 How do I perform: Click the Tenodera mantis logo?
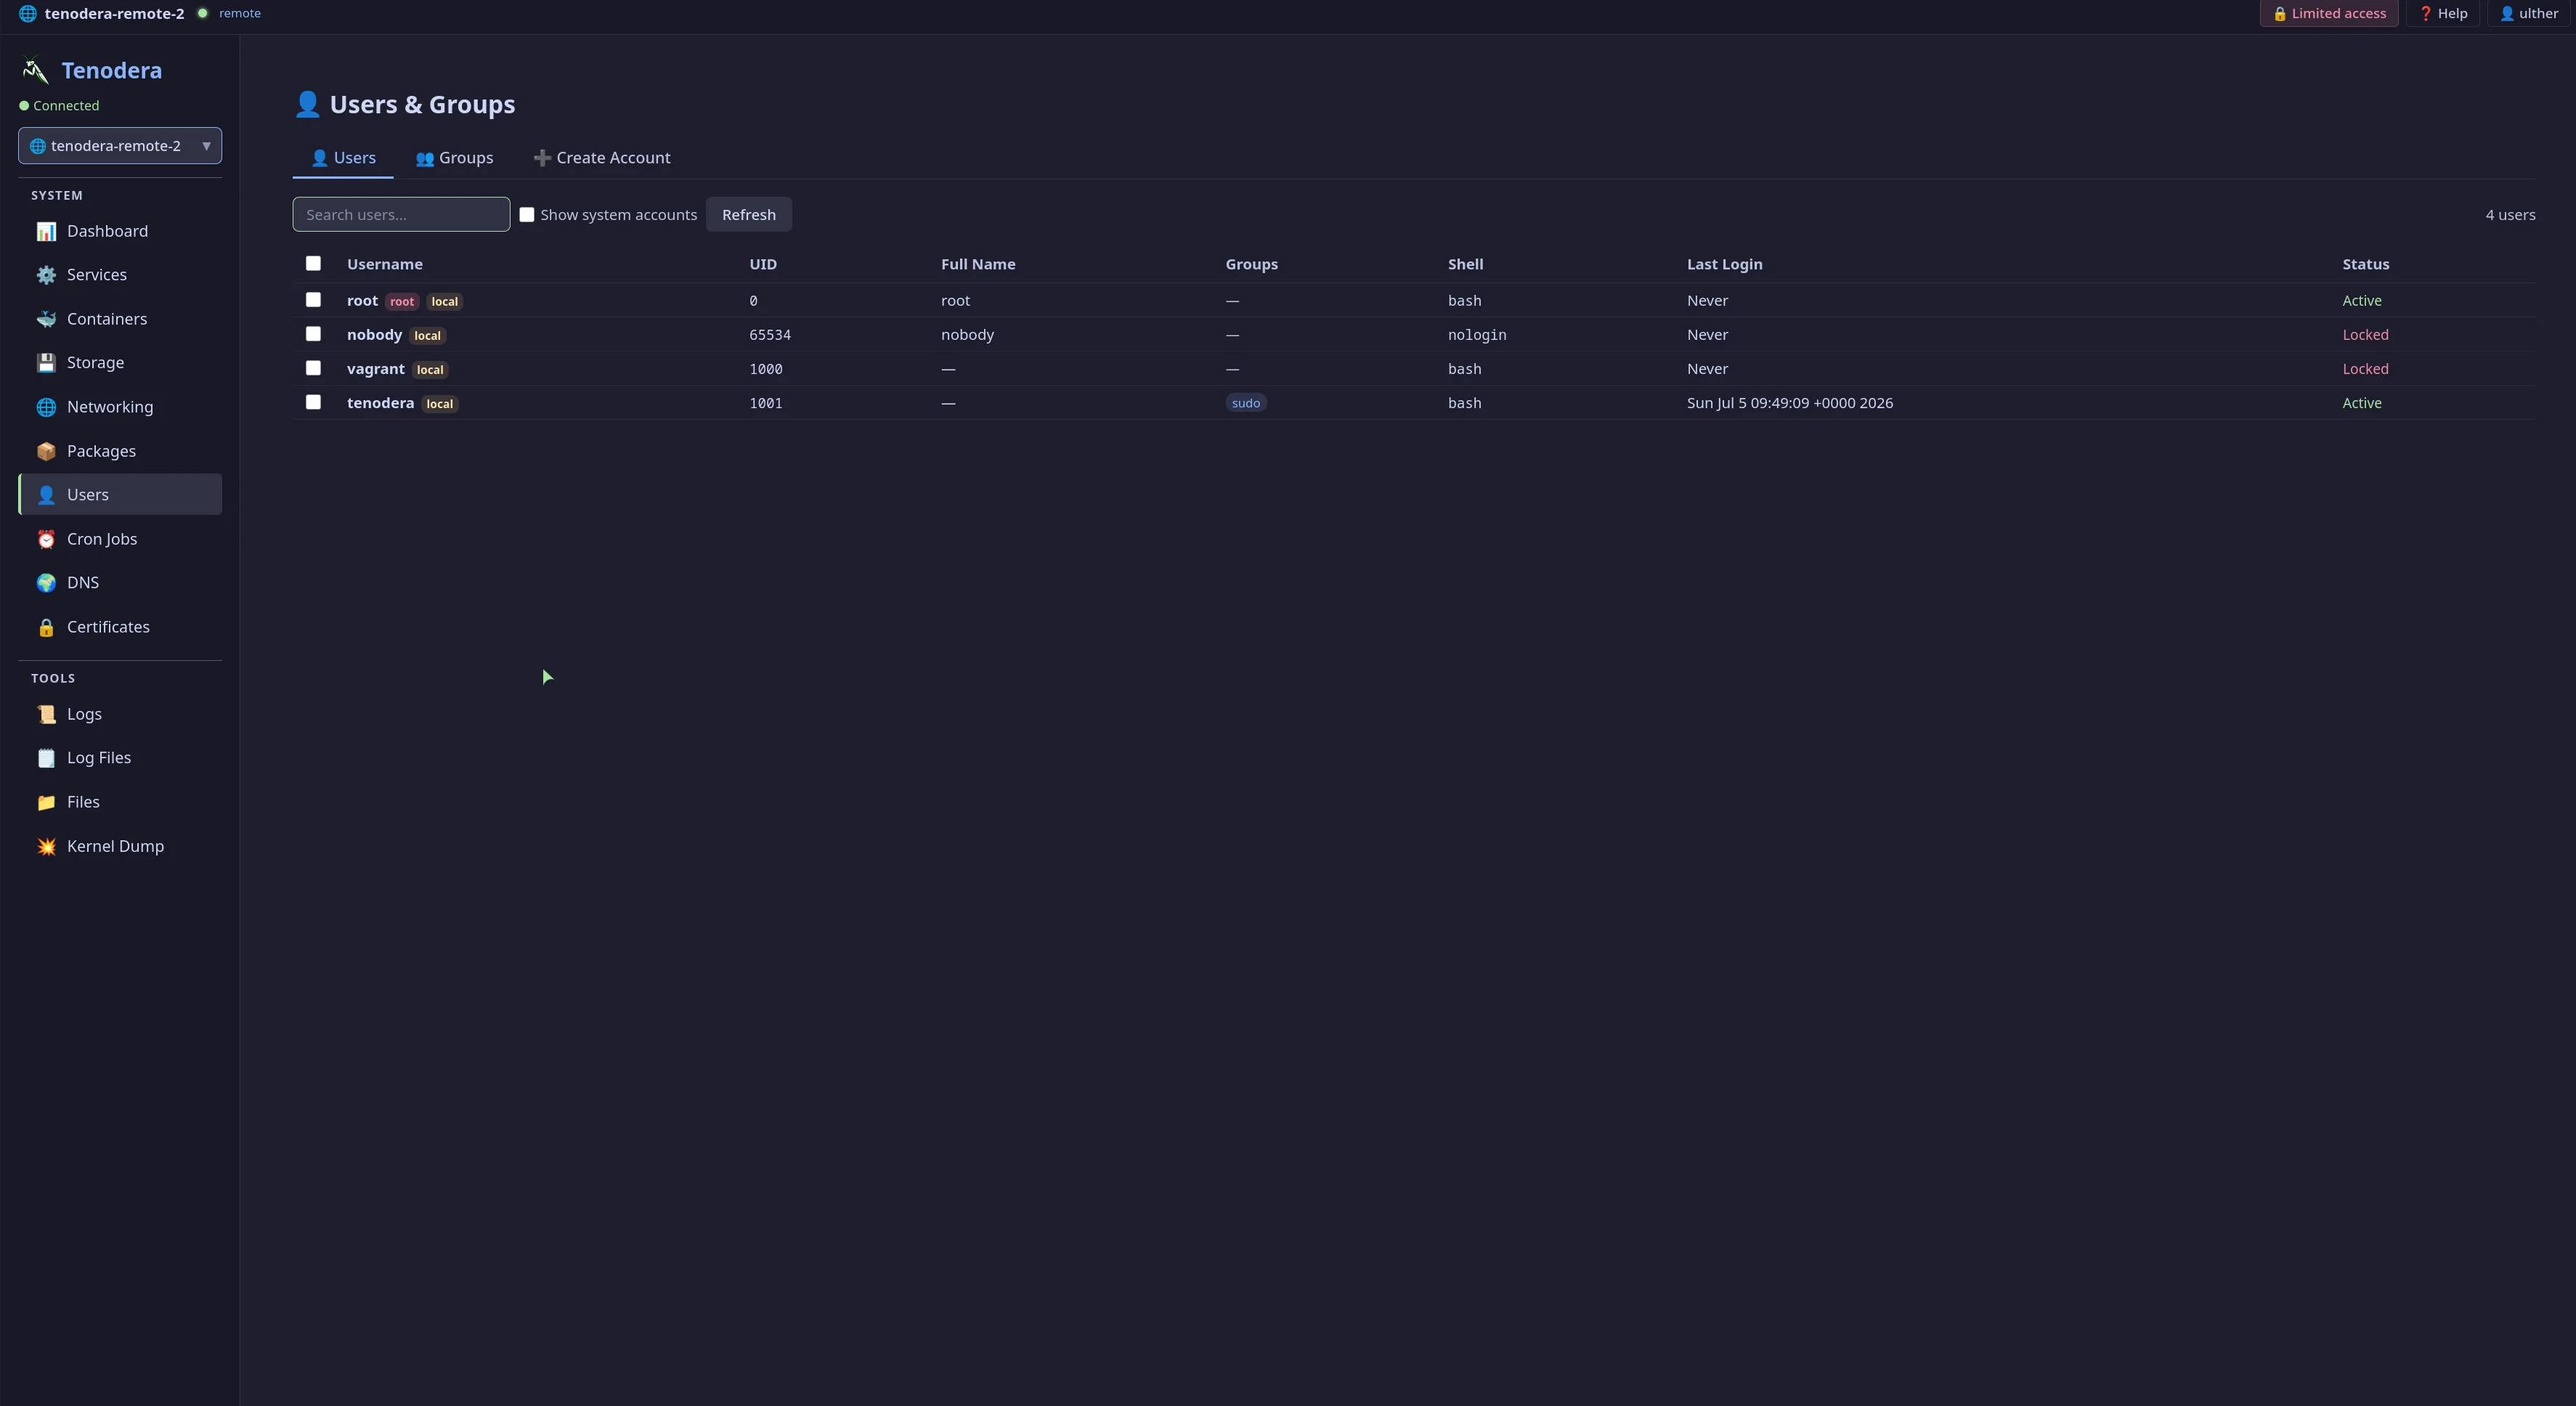click(x=35, y=70)
